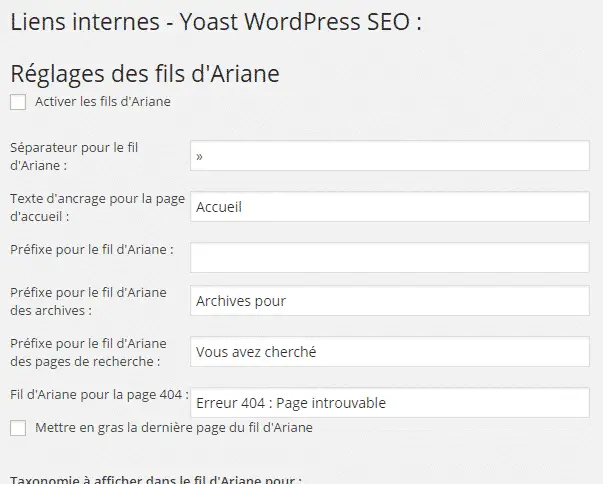The image size is (603, 484).
Task: Click the 'Vous avez cherché' text field
Action: 390,352
